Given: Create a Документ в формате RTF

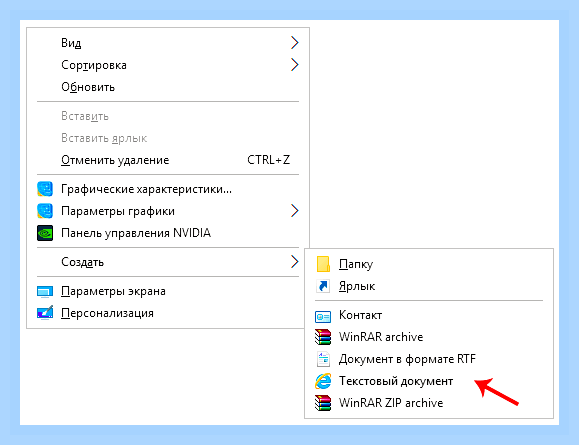Looking at the screenshot, I should pyautogui.click(x=429, y=359).
